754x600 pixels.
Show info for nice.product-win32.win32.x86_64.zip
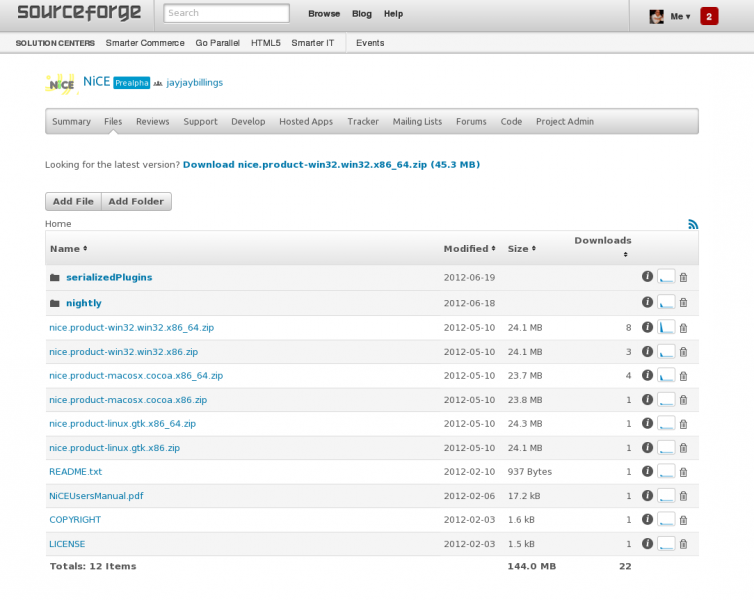pyautogui.click(x=647, y=327)
